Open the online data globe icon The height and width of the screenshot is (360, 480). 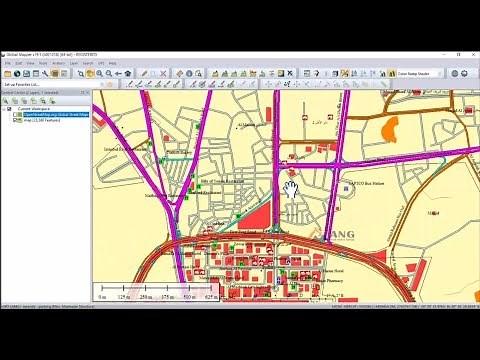click(x=17, y=74)
